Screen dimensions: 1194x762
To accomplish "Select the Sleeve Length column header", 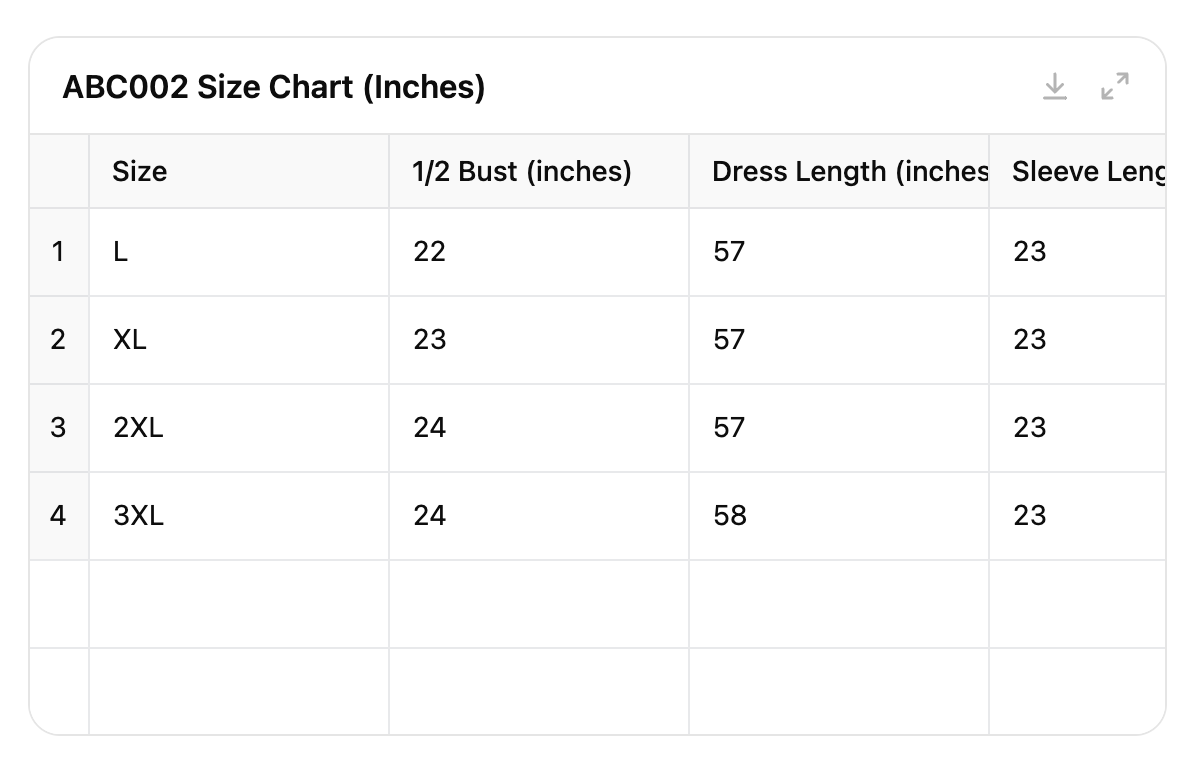I will click(1078, 172).
